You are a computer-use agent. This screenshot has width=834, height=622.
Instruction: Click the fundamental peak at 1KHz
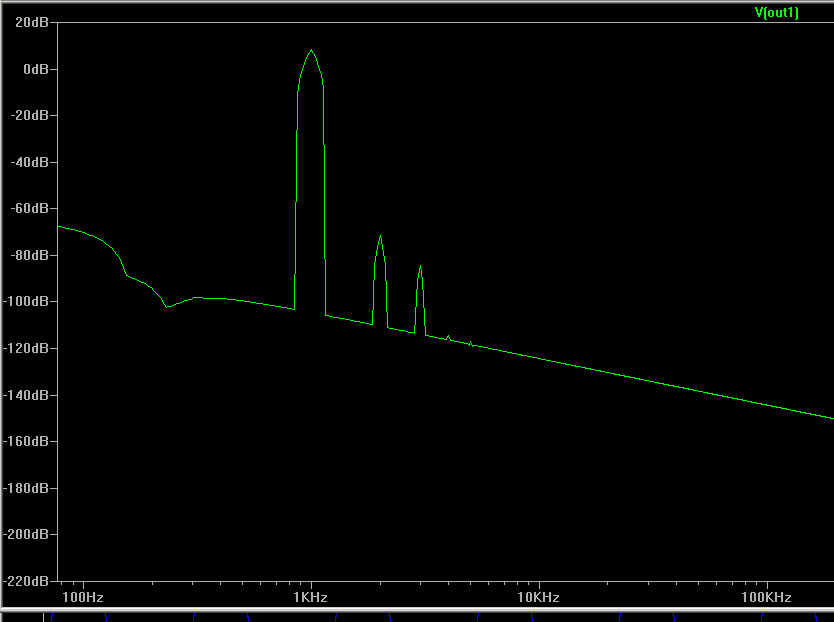click(x=311, y=51)
